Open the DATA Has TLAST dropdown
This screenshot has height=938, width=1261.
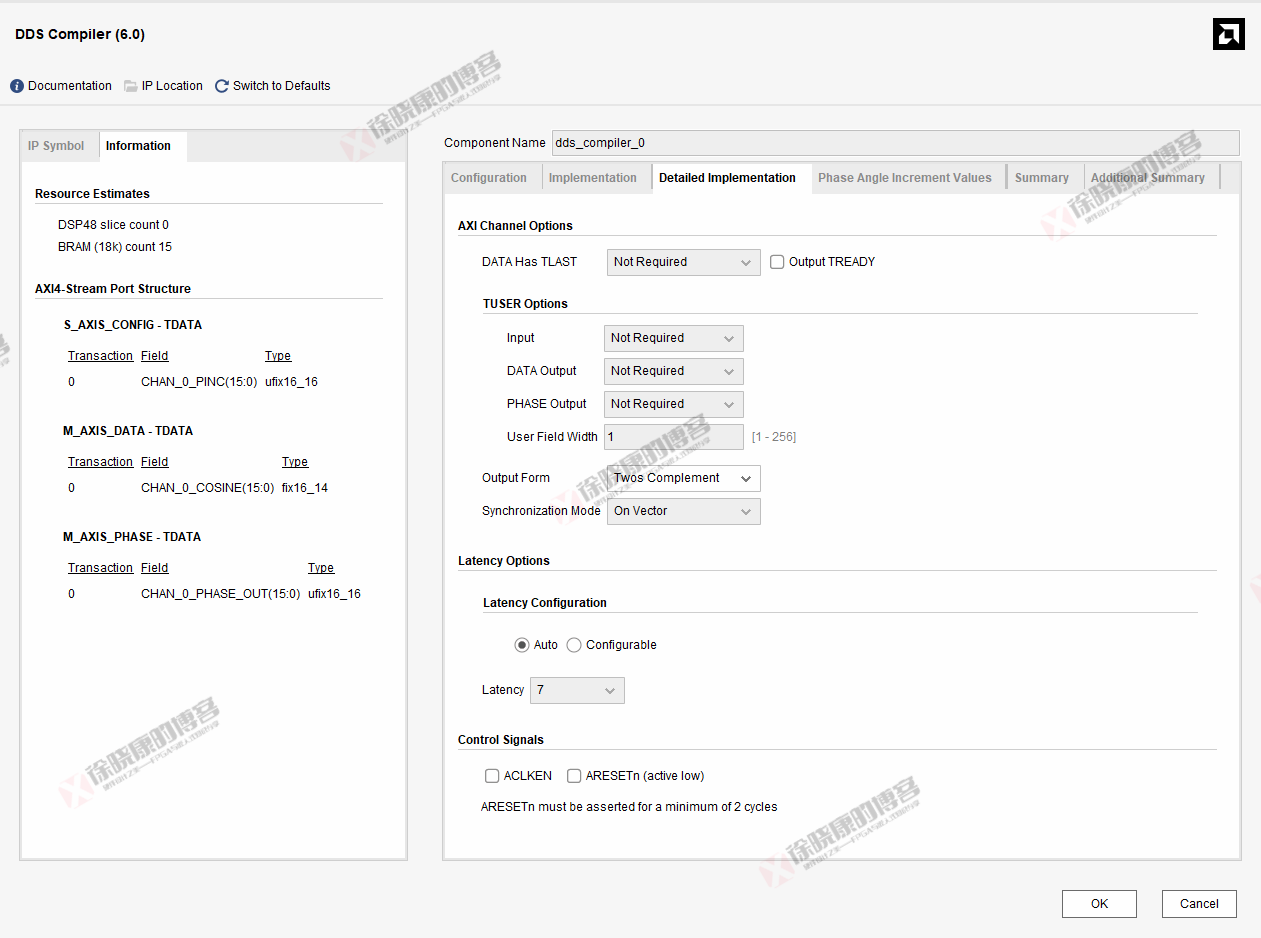(x=683, y=262)
